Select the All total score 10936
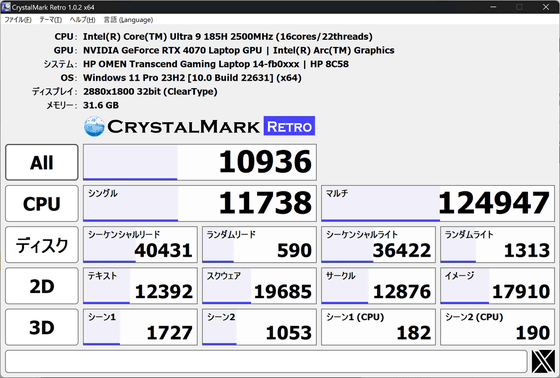The height and width of the screenshot is (378, 560). coord(200,162)
